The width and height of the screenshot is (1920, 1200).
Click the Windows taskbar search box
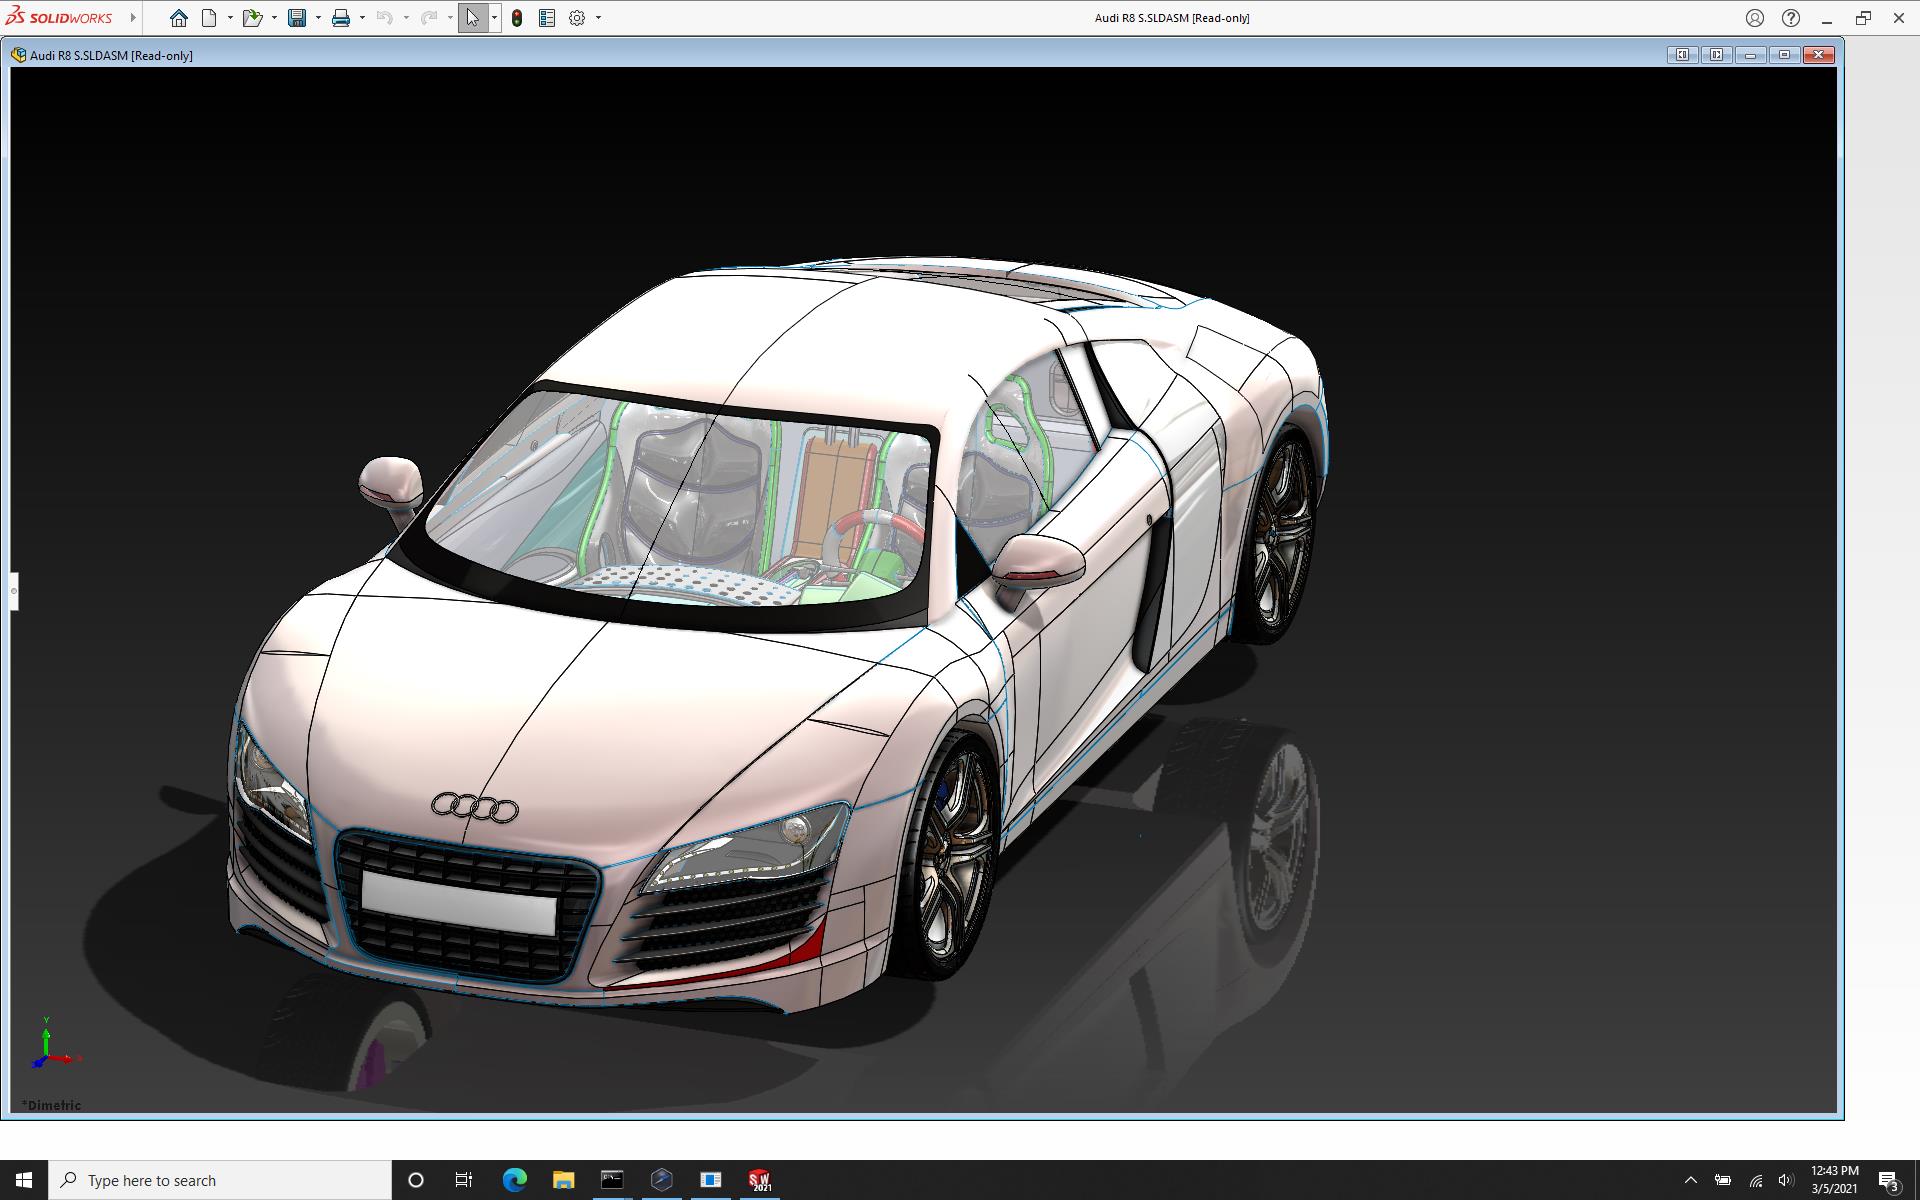pos(220,1180)
